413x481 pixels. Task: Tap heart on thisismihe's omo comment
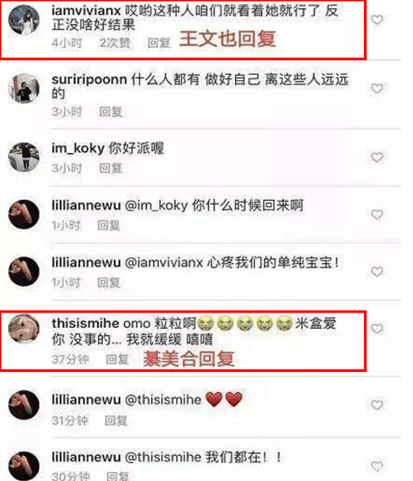[x=377, y=329]
